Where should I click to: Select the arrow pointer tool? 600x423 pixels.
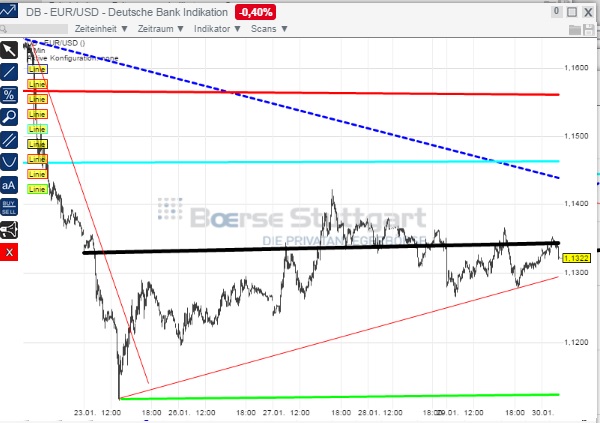(9, 50)
